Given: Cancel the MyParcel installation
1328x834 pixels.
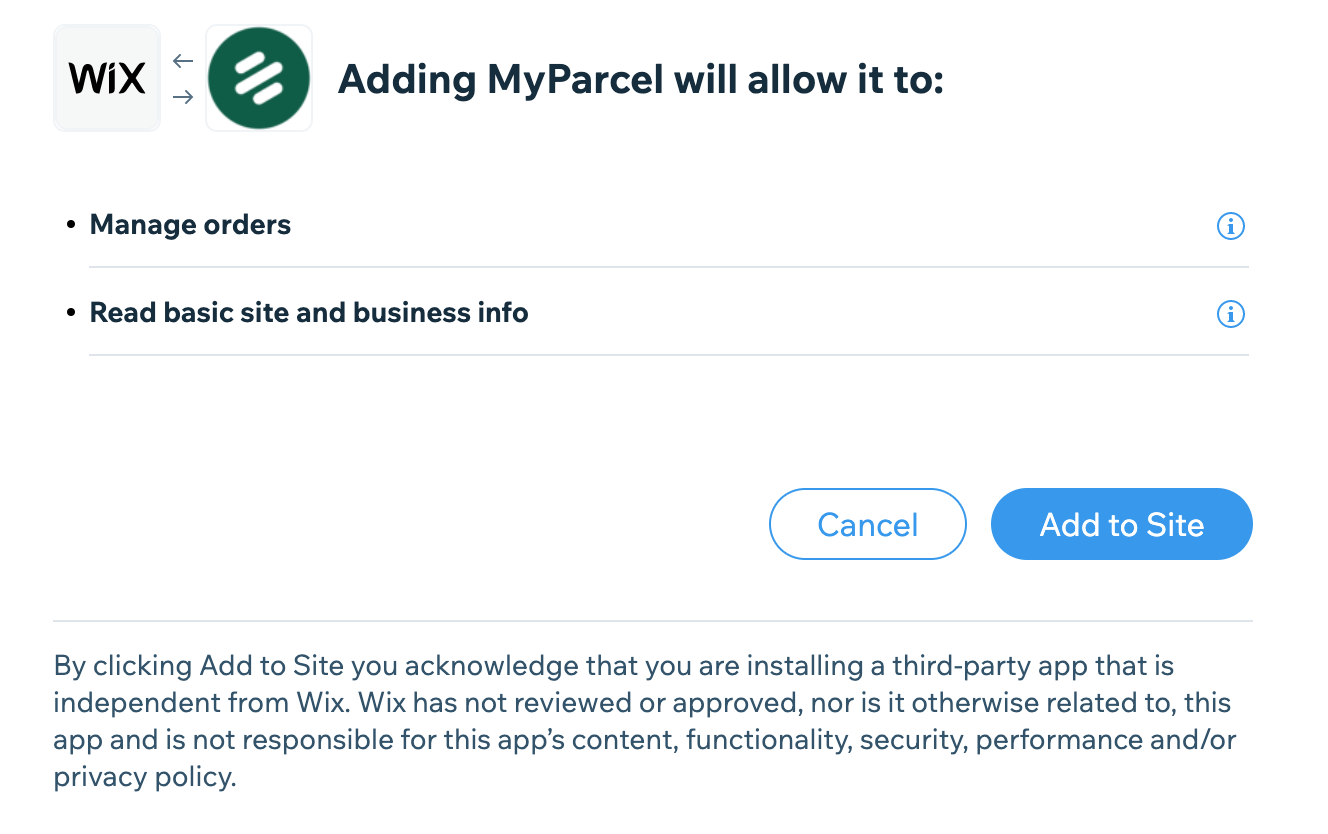Looking at the screenshot, I should point(867,523).
